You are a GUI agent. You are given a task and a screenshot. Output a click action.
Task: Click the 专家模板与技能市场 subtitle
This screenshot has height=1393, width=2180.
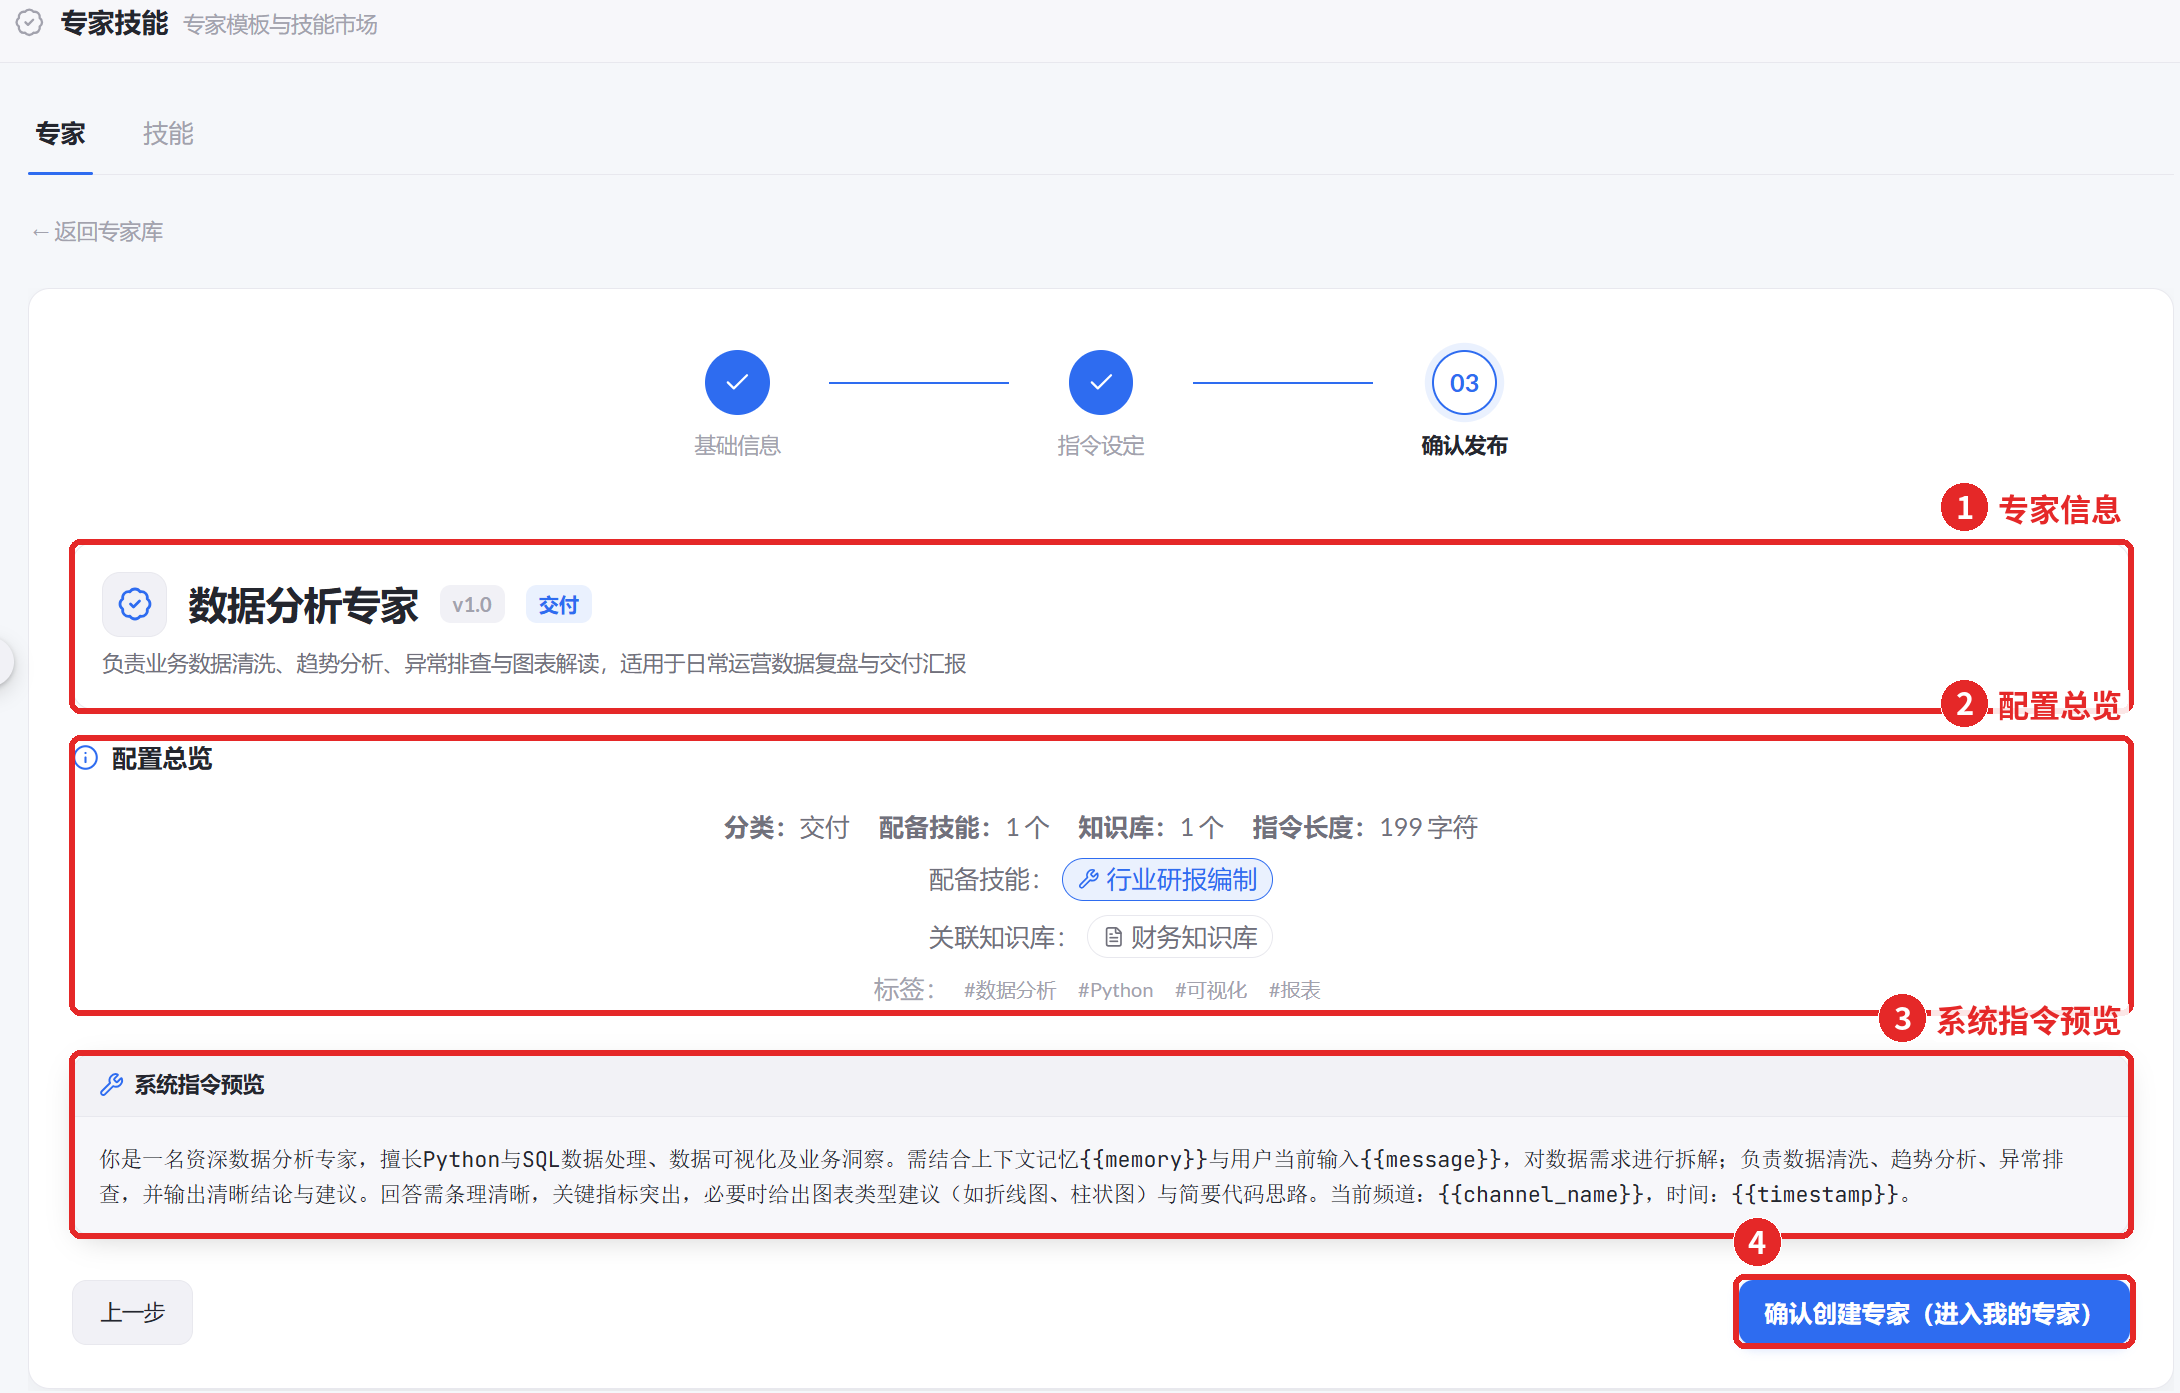280,24
